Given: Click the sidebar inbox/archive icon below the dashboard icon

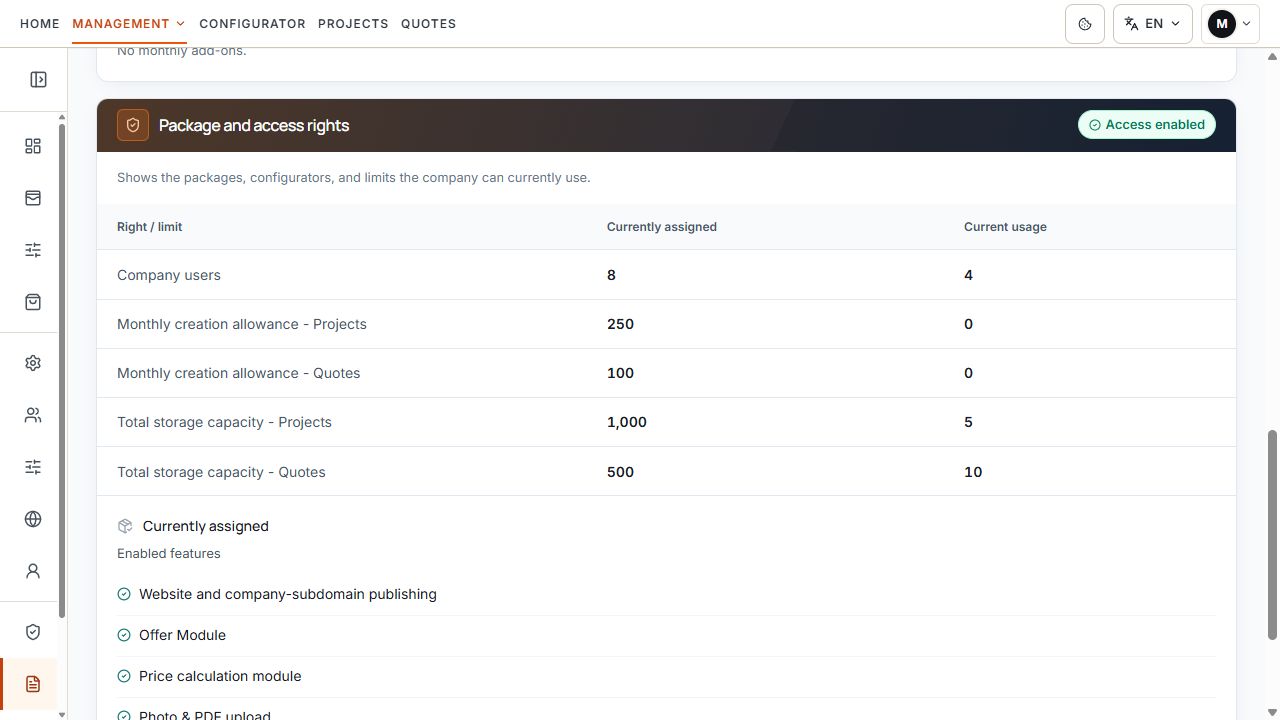Looking at the screenshot, I should click(33, 198).
